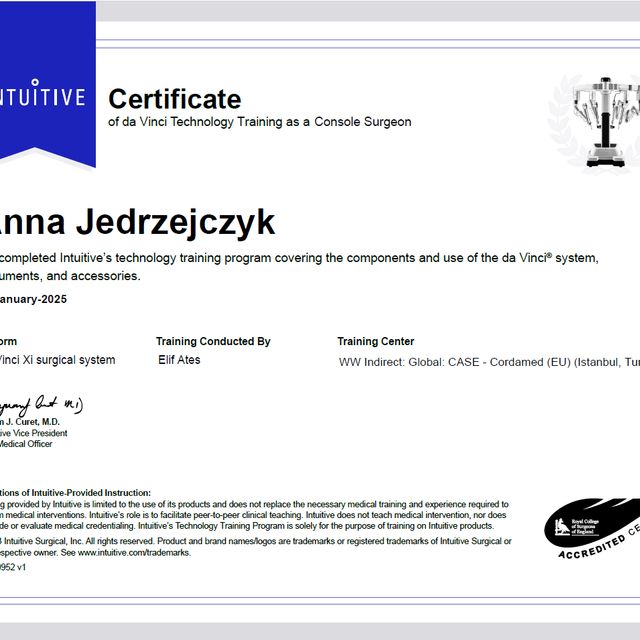Click the handwritten signature

click(41, 405)
